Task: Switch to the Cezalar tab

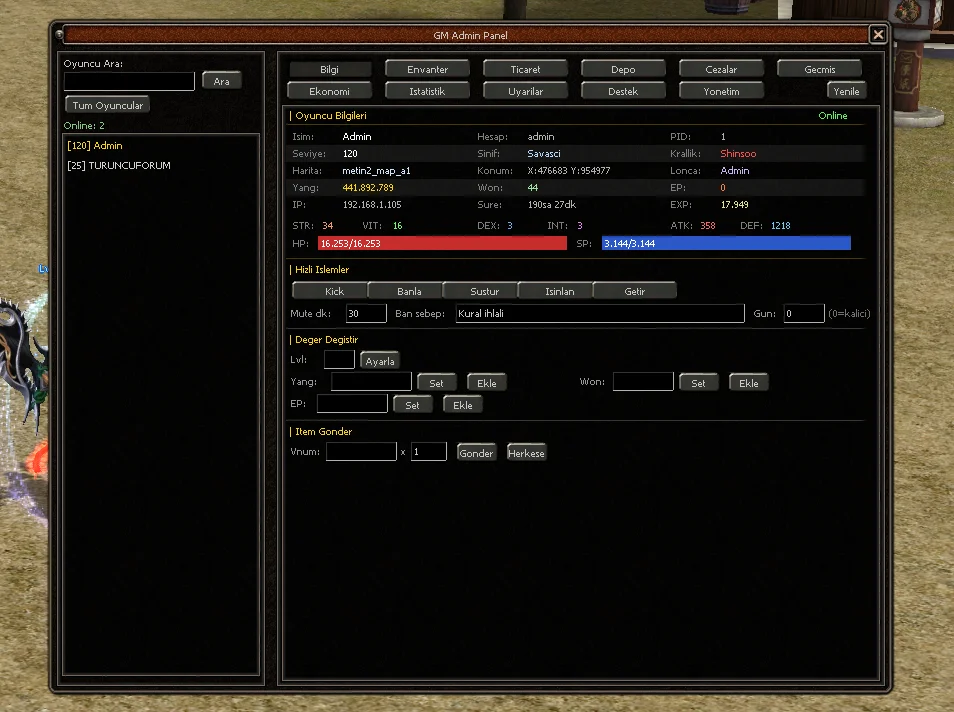Action: pyautogui.click(x=721, y=69)
